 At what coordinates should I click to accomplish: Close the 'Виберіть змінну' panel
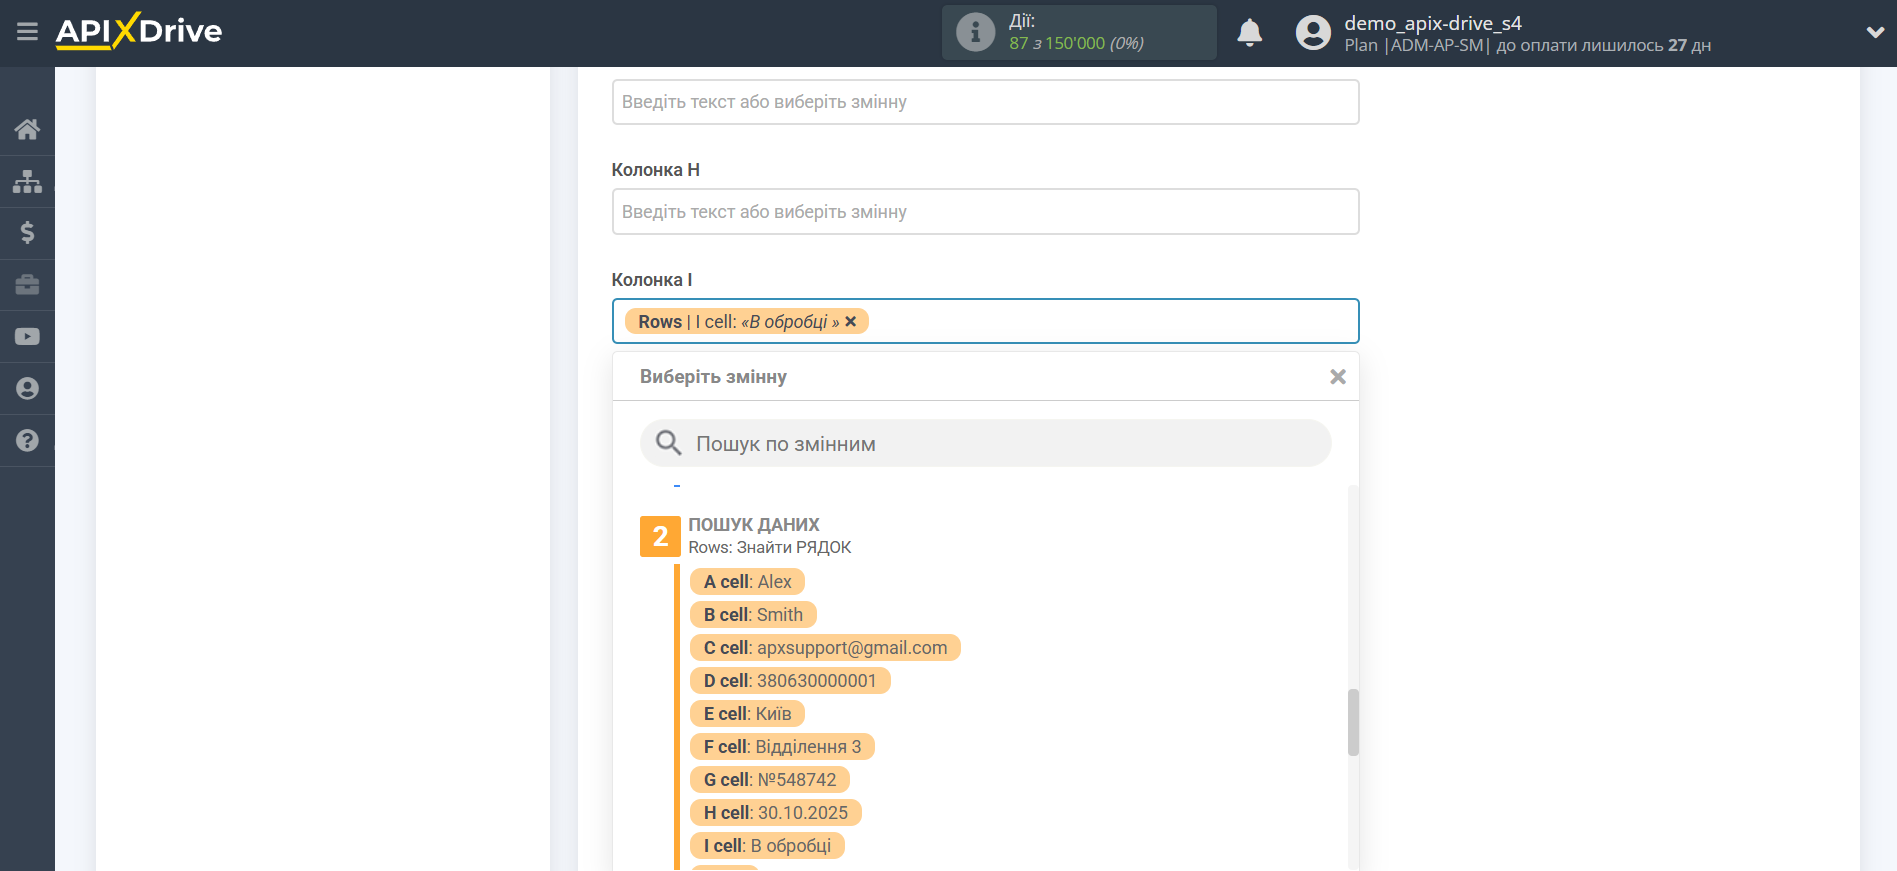(x=1337, y=377)
